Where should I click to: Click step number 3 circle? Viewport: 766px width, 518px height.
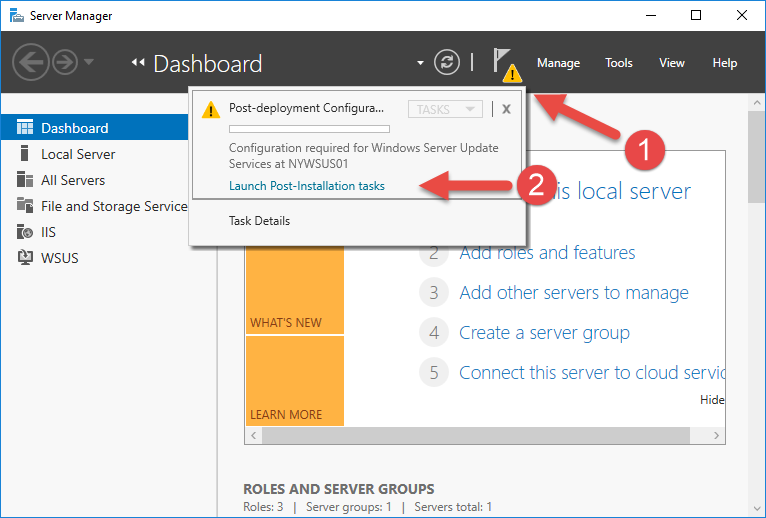[434, 292]
